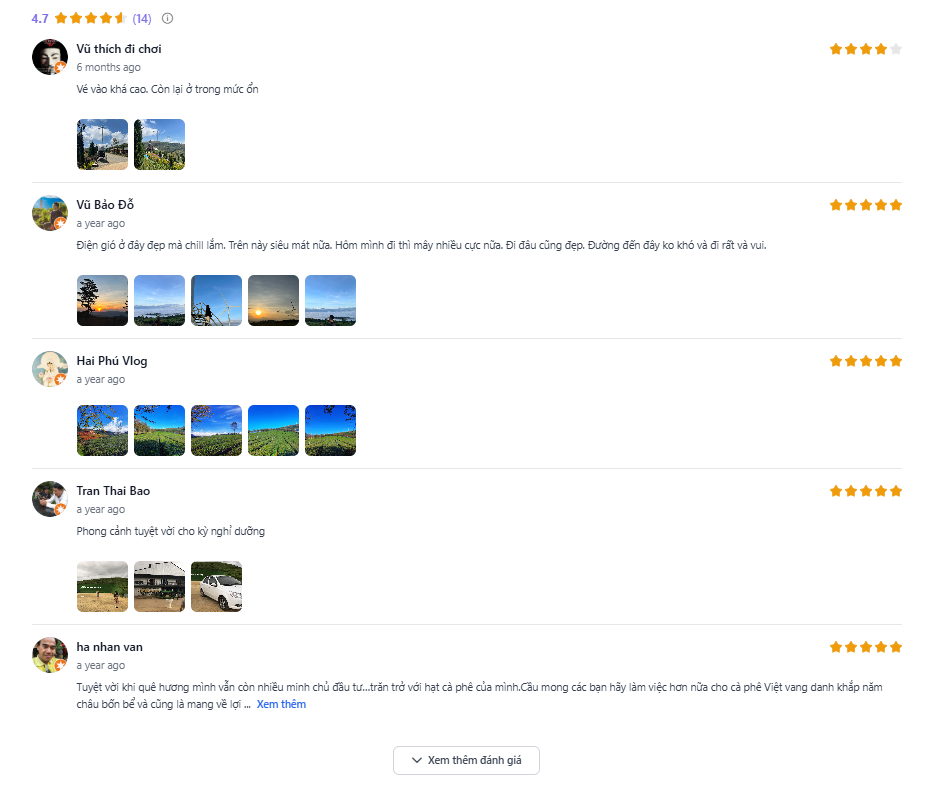Open last photo in Vũ Bảo Đỗ's review
This screenshot has height=790, width=949.
[330, 301]
